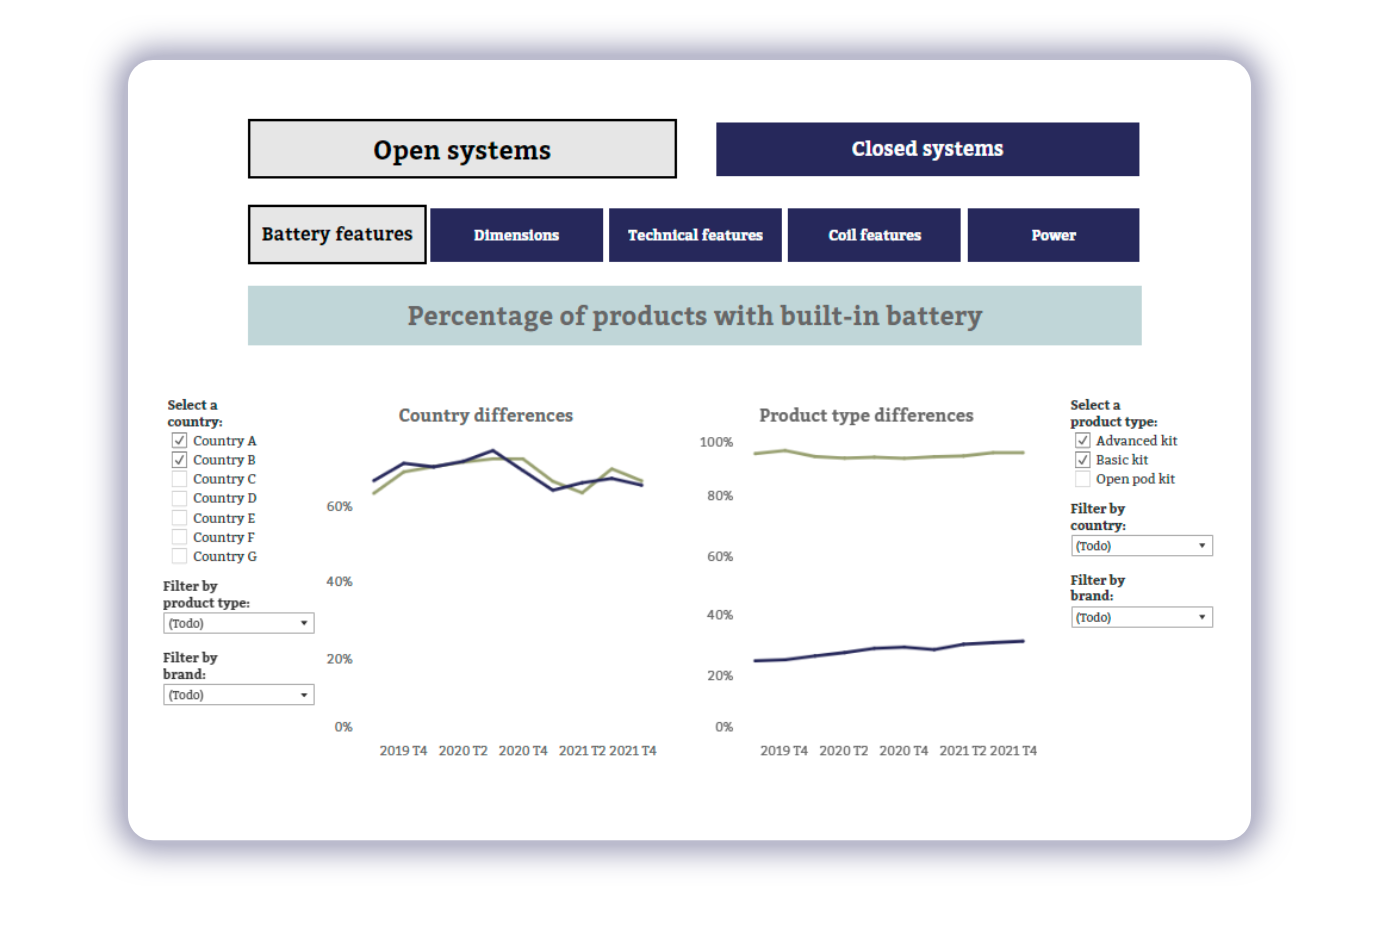The width and height of the screenshot is (1381, 930).
Task: Go to Technical features tab
Action: click(x=695, y=235)
